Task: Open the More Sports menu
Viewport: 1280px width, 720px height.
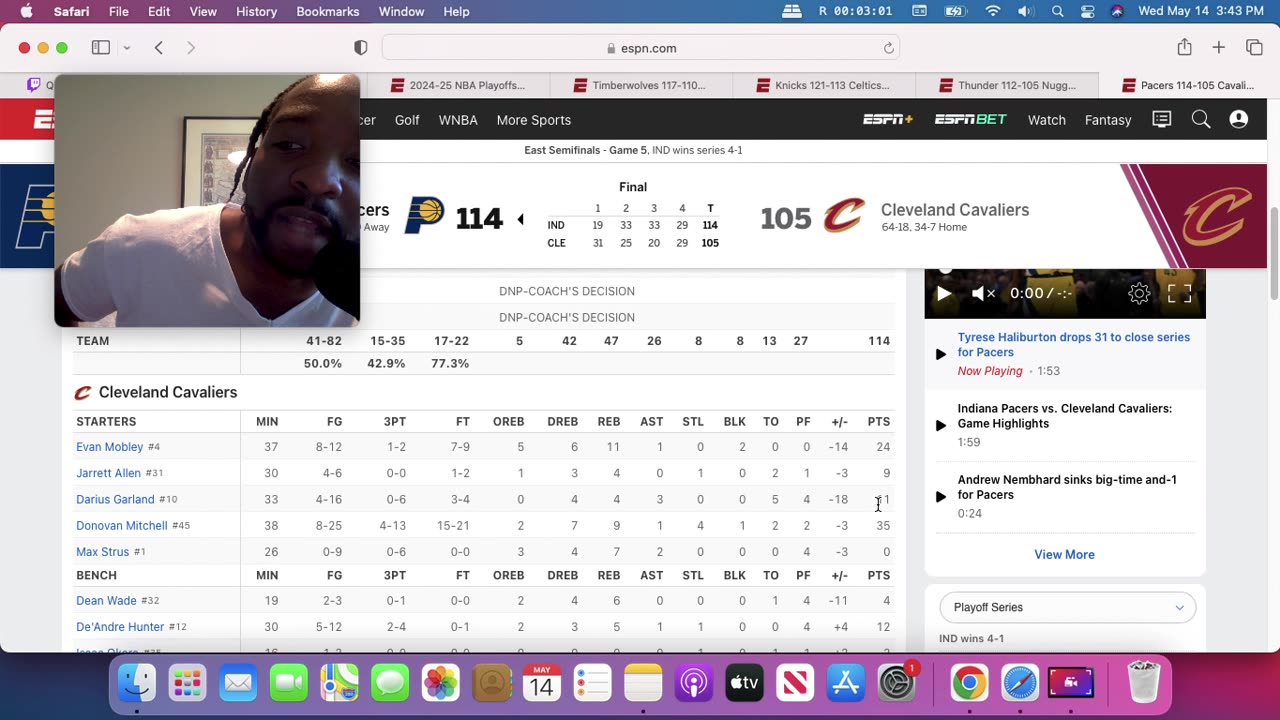Action: 533,120
